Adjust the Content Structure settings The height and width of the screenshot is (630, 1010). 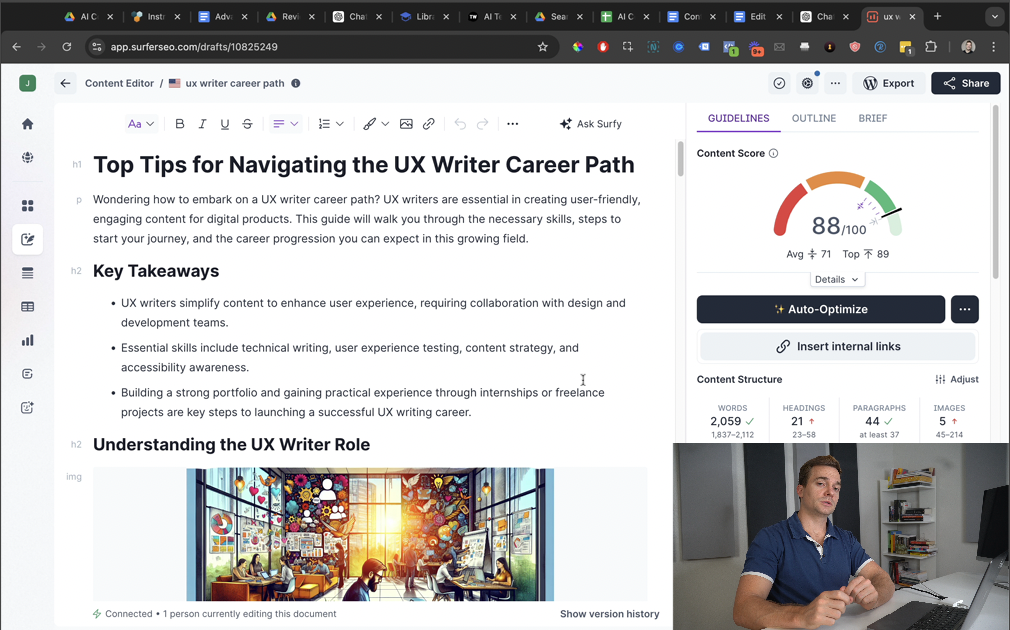957,380
